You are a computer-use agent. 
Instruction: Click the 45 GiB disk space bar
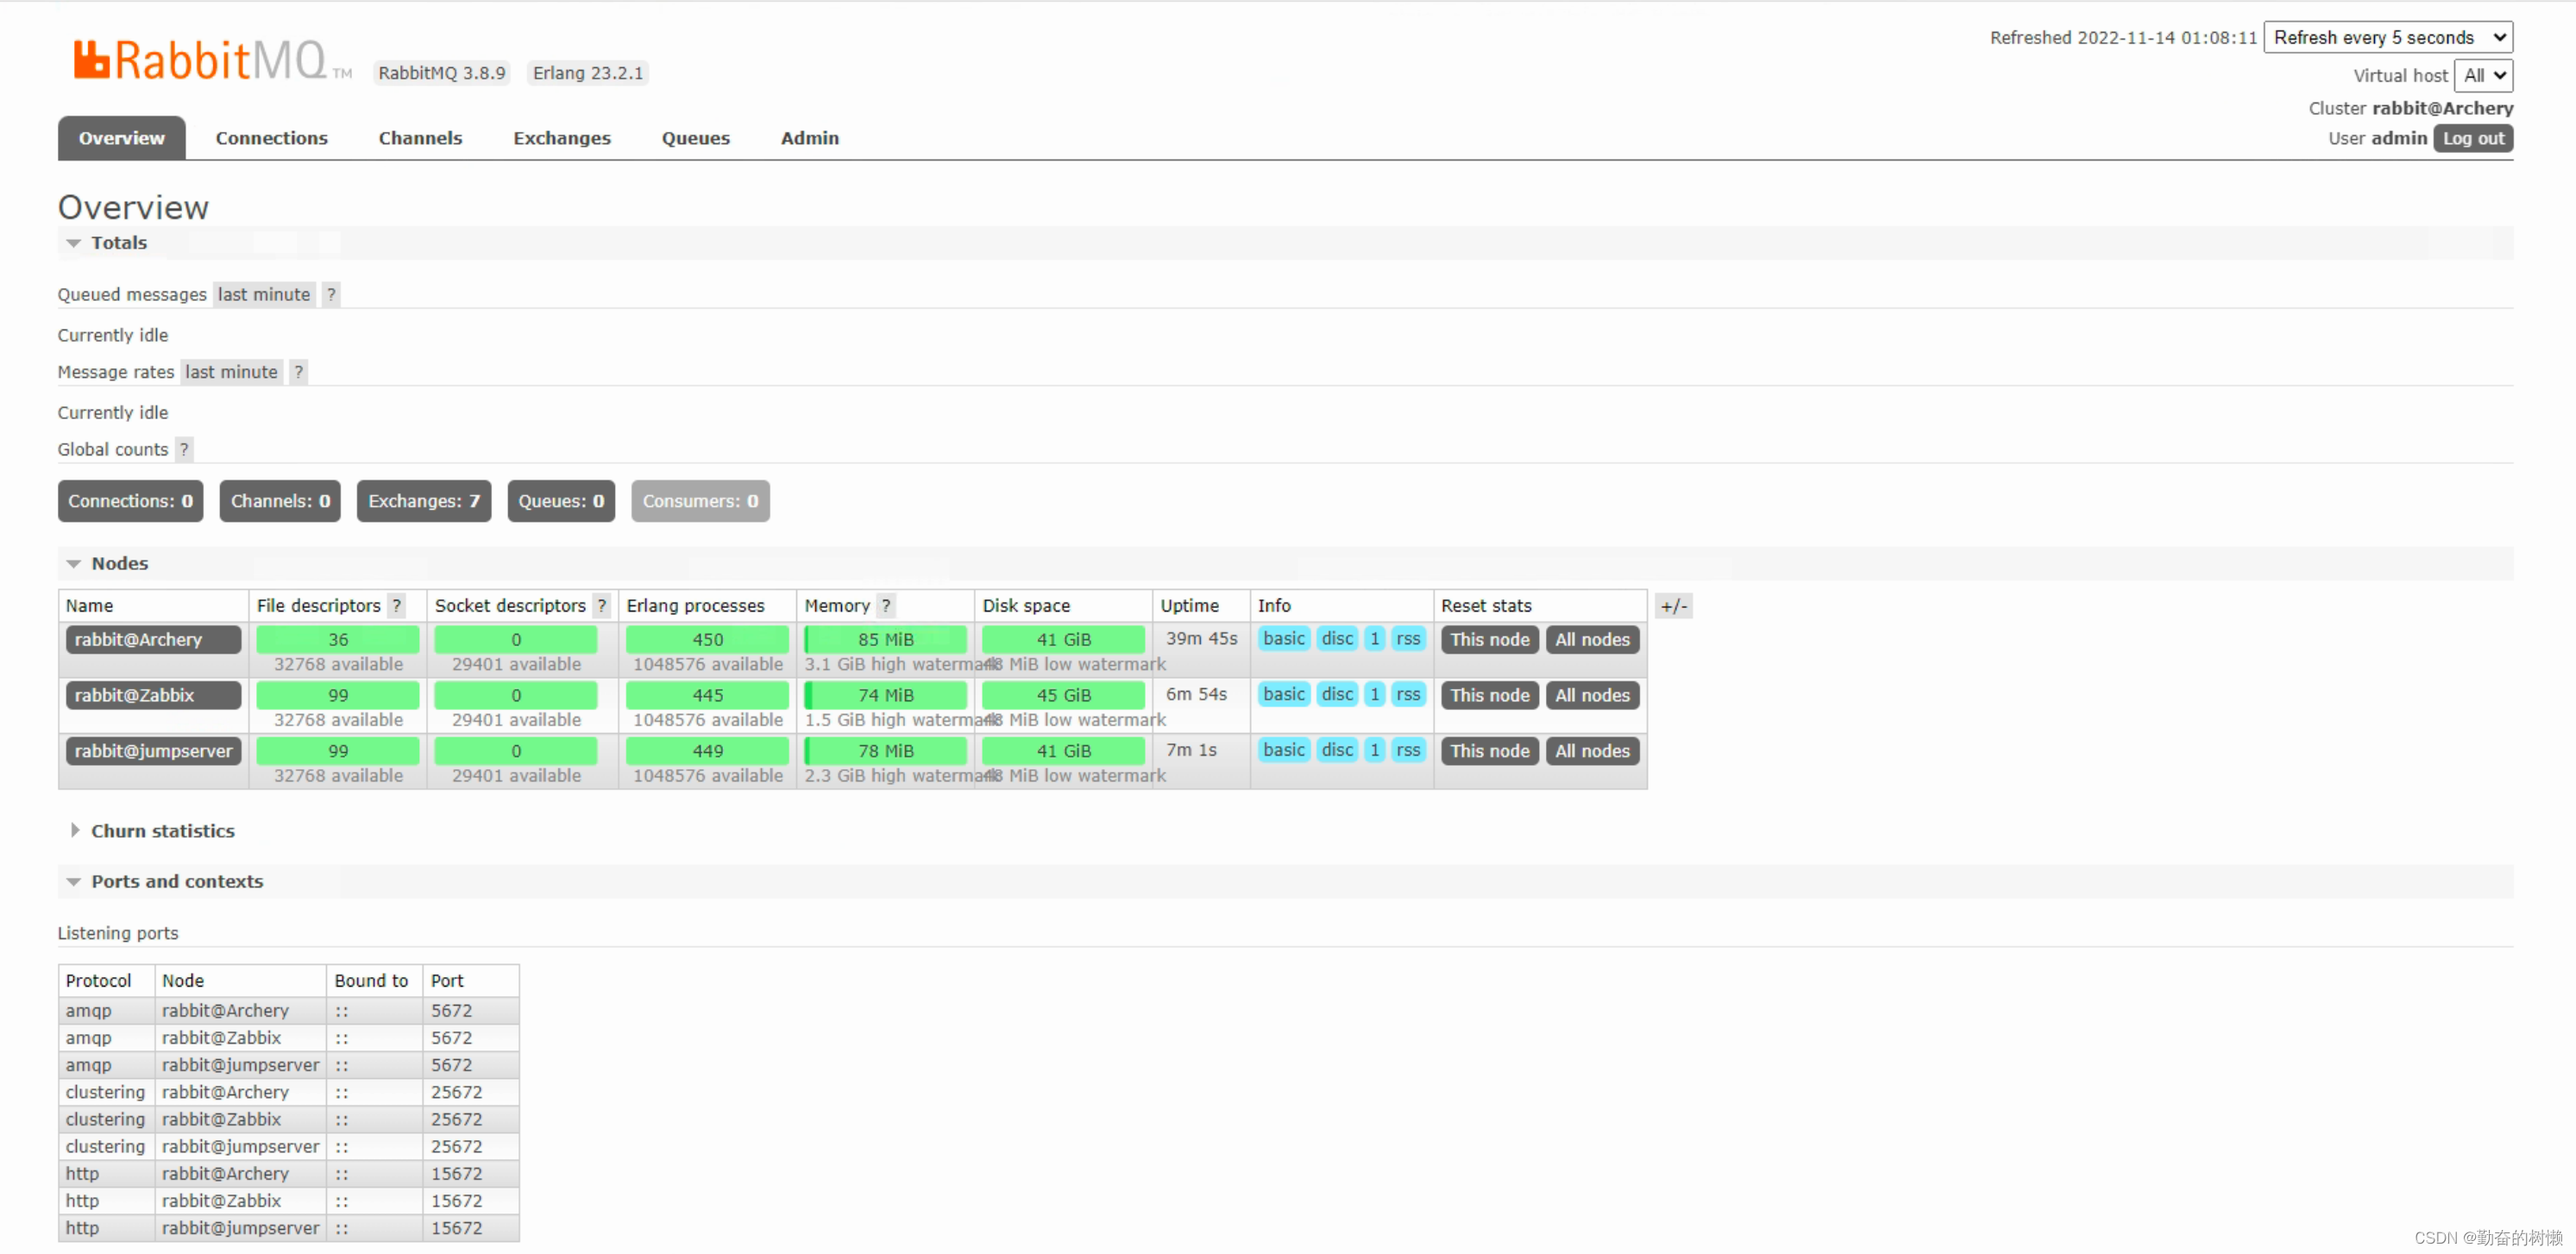pyautogui.click(x=1063, y=695)
